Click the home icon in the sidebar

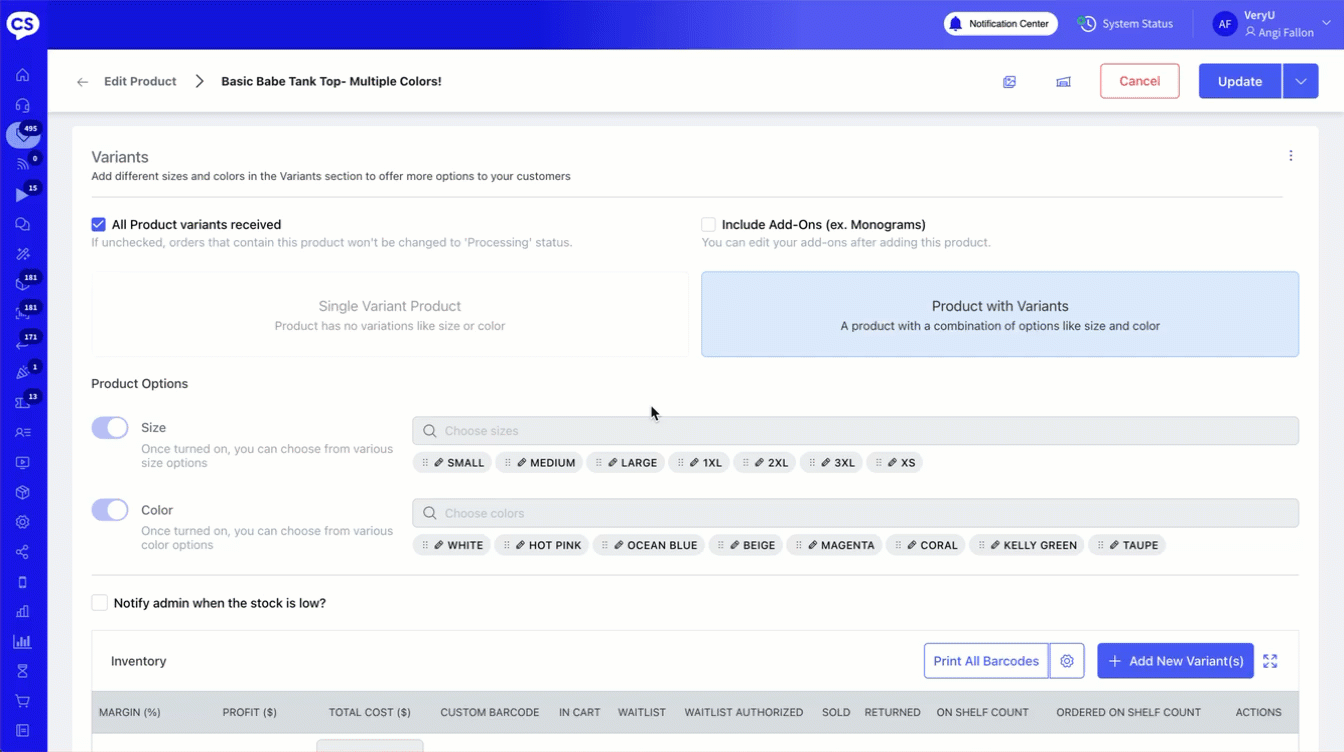tap(22, 75)
